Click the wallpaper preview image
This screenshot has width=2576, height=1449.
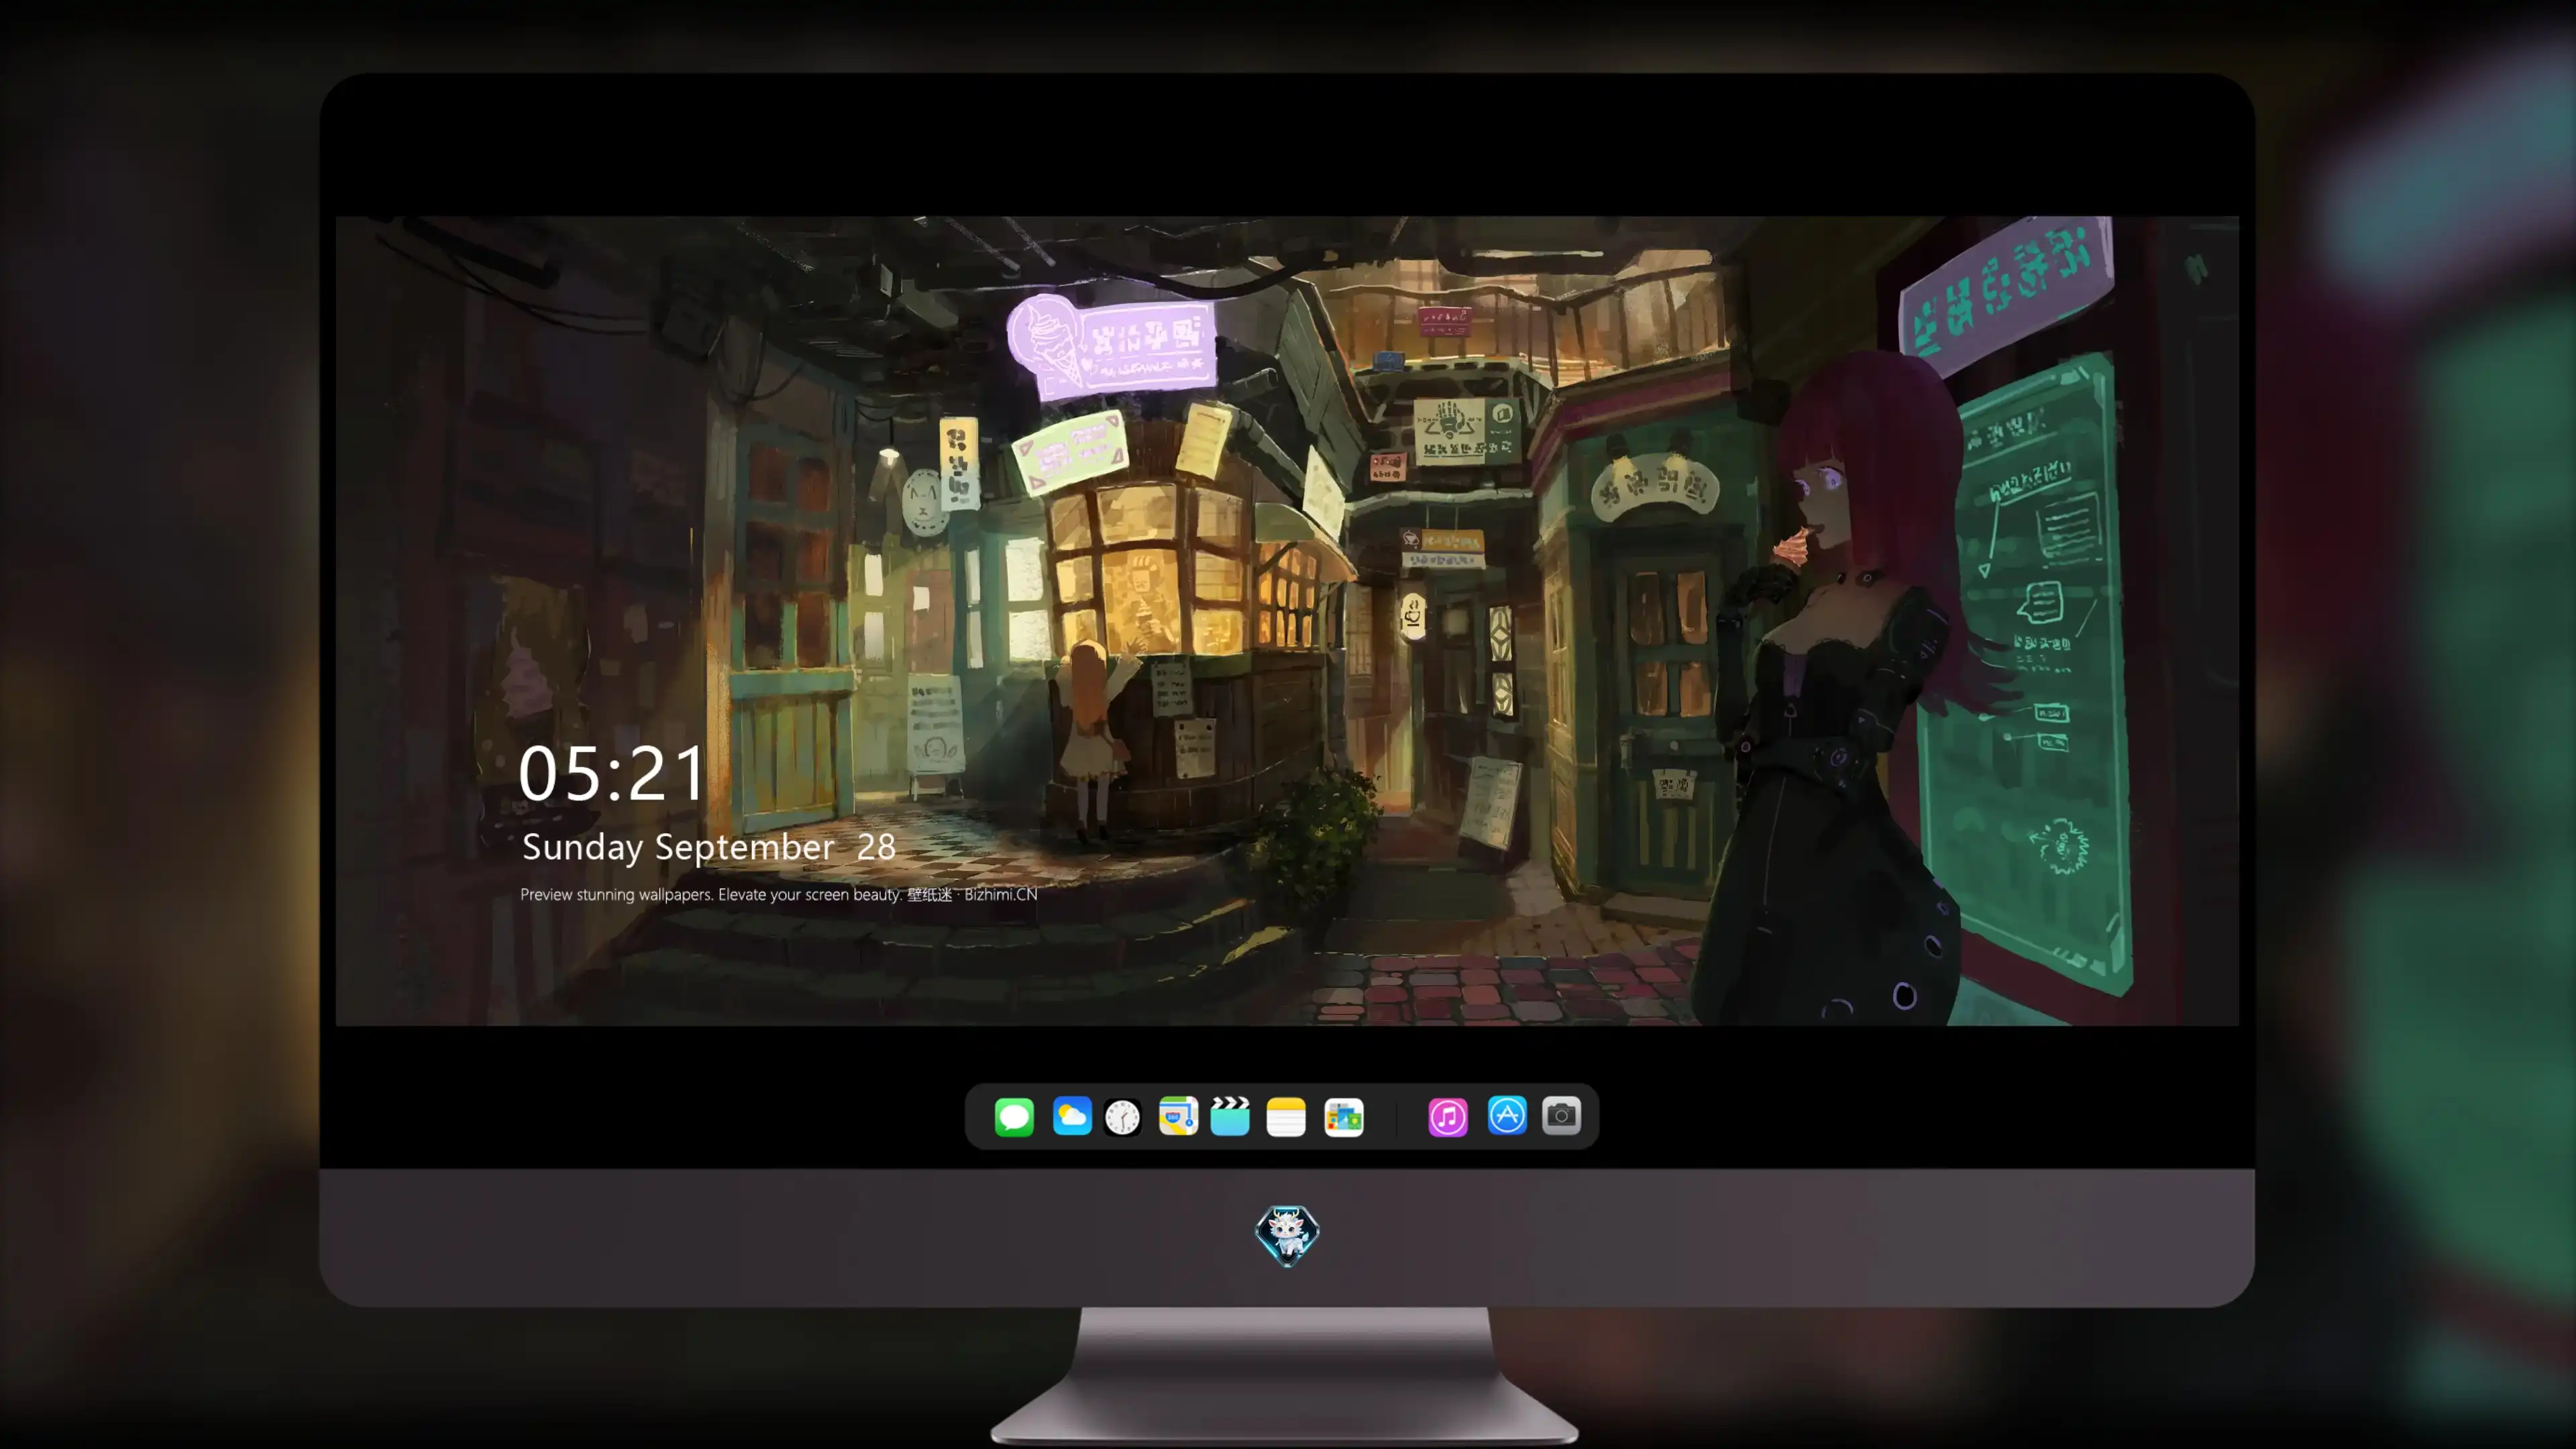tap(1287, 620)
